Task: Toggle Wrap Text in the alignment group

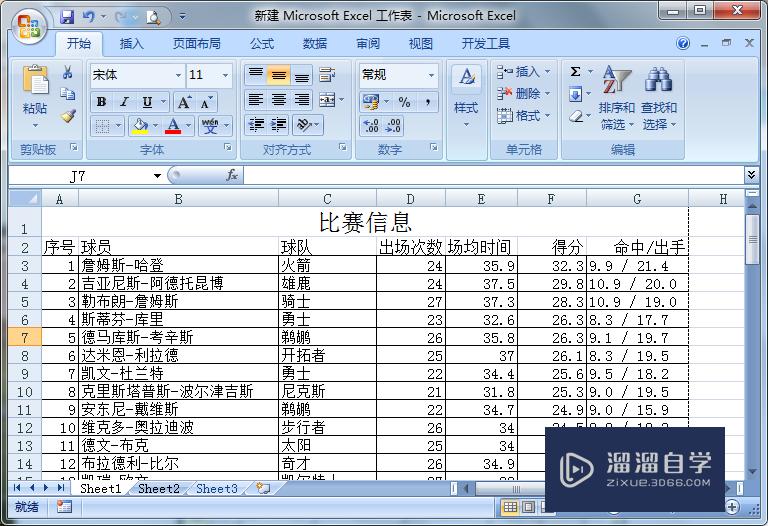Action: (327, 75)
